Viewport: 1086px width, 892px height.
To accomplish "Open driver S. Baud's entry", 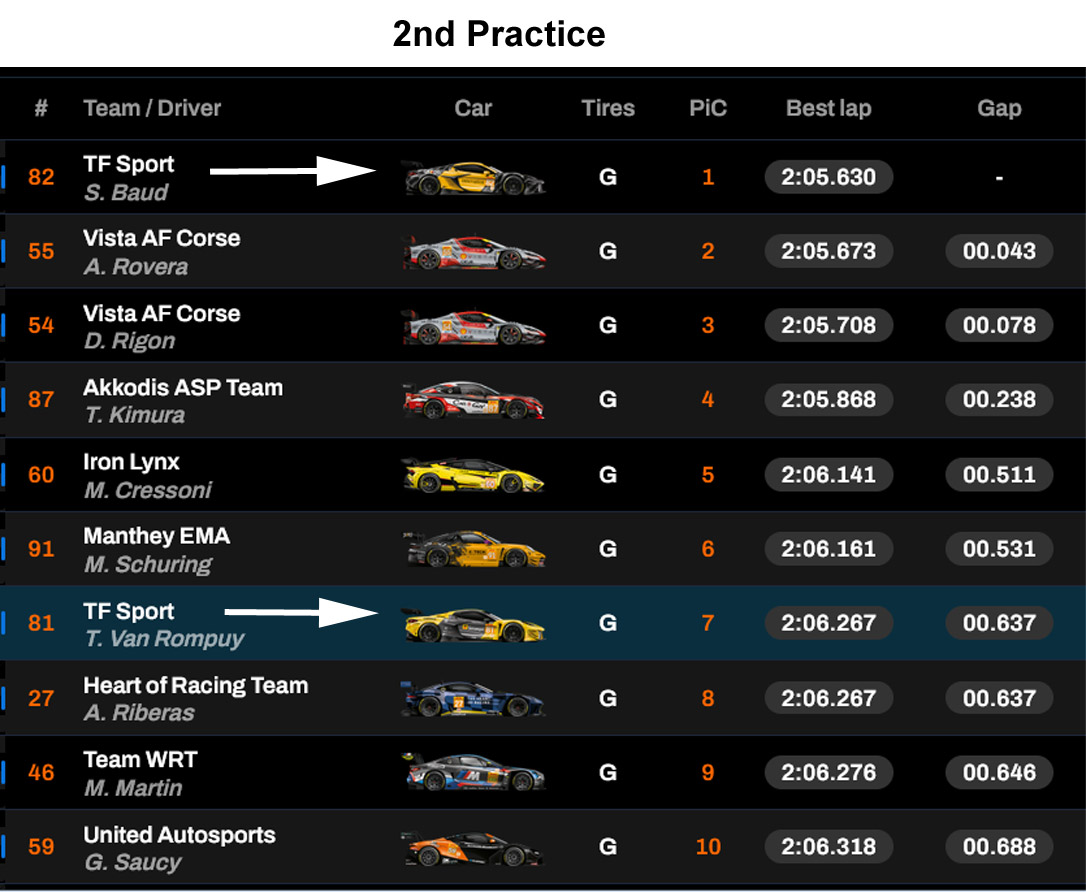I will point(126,192).
